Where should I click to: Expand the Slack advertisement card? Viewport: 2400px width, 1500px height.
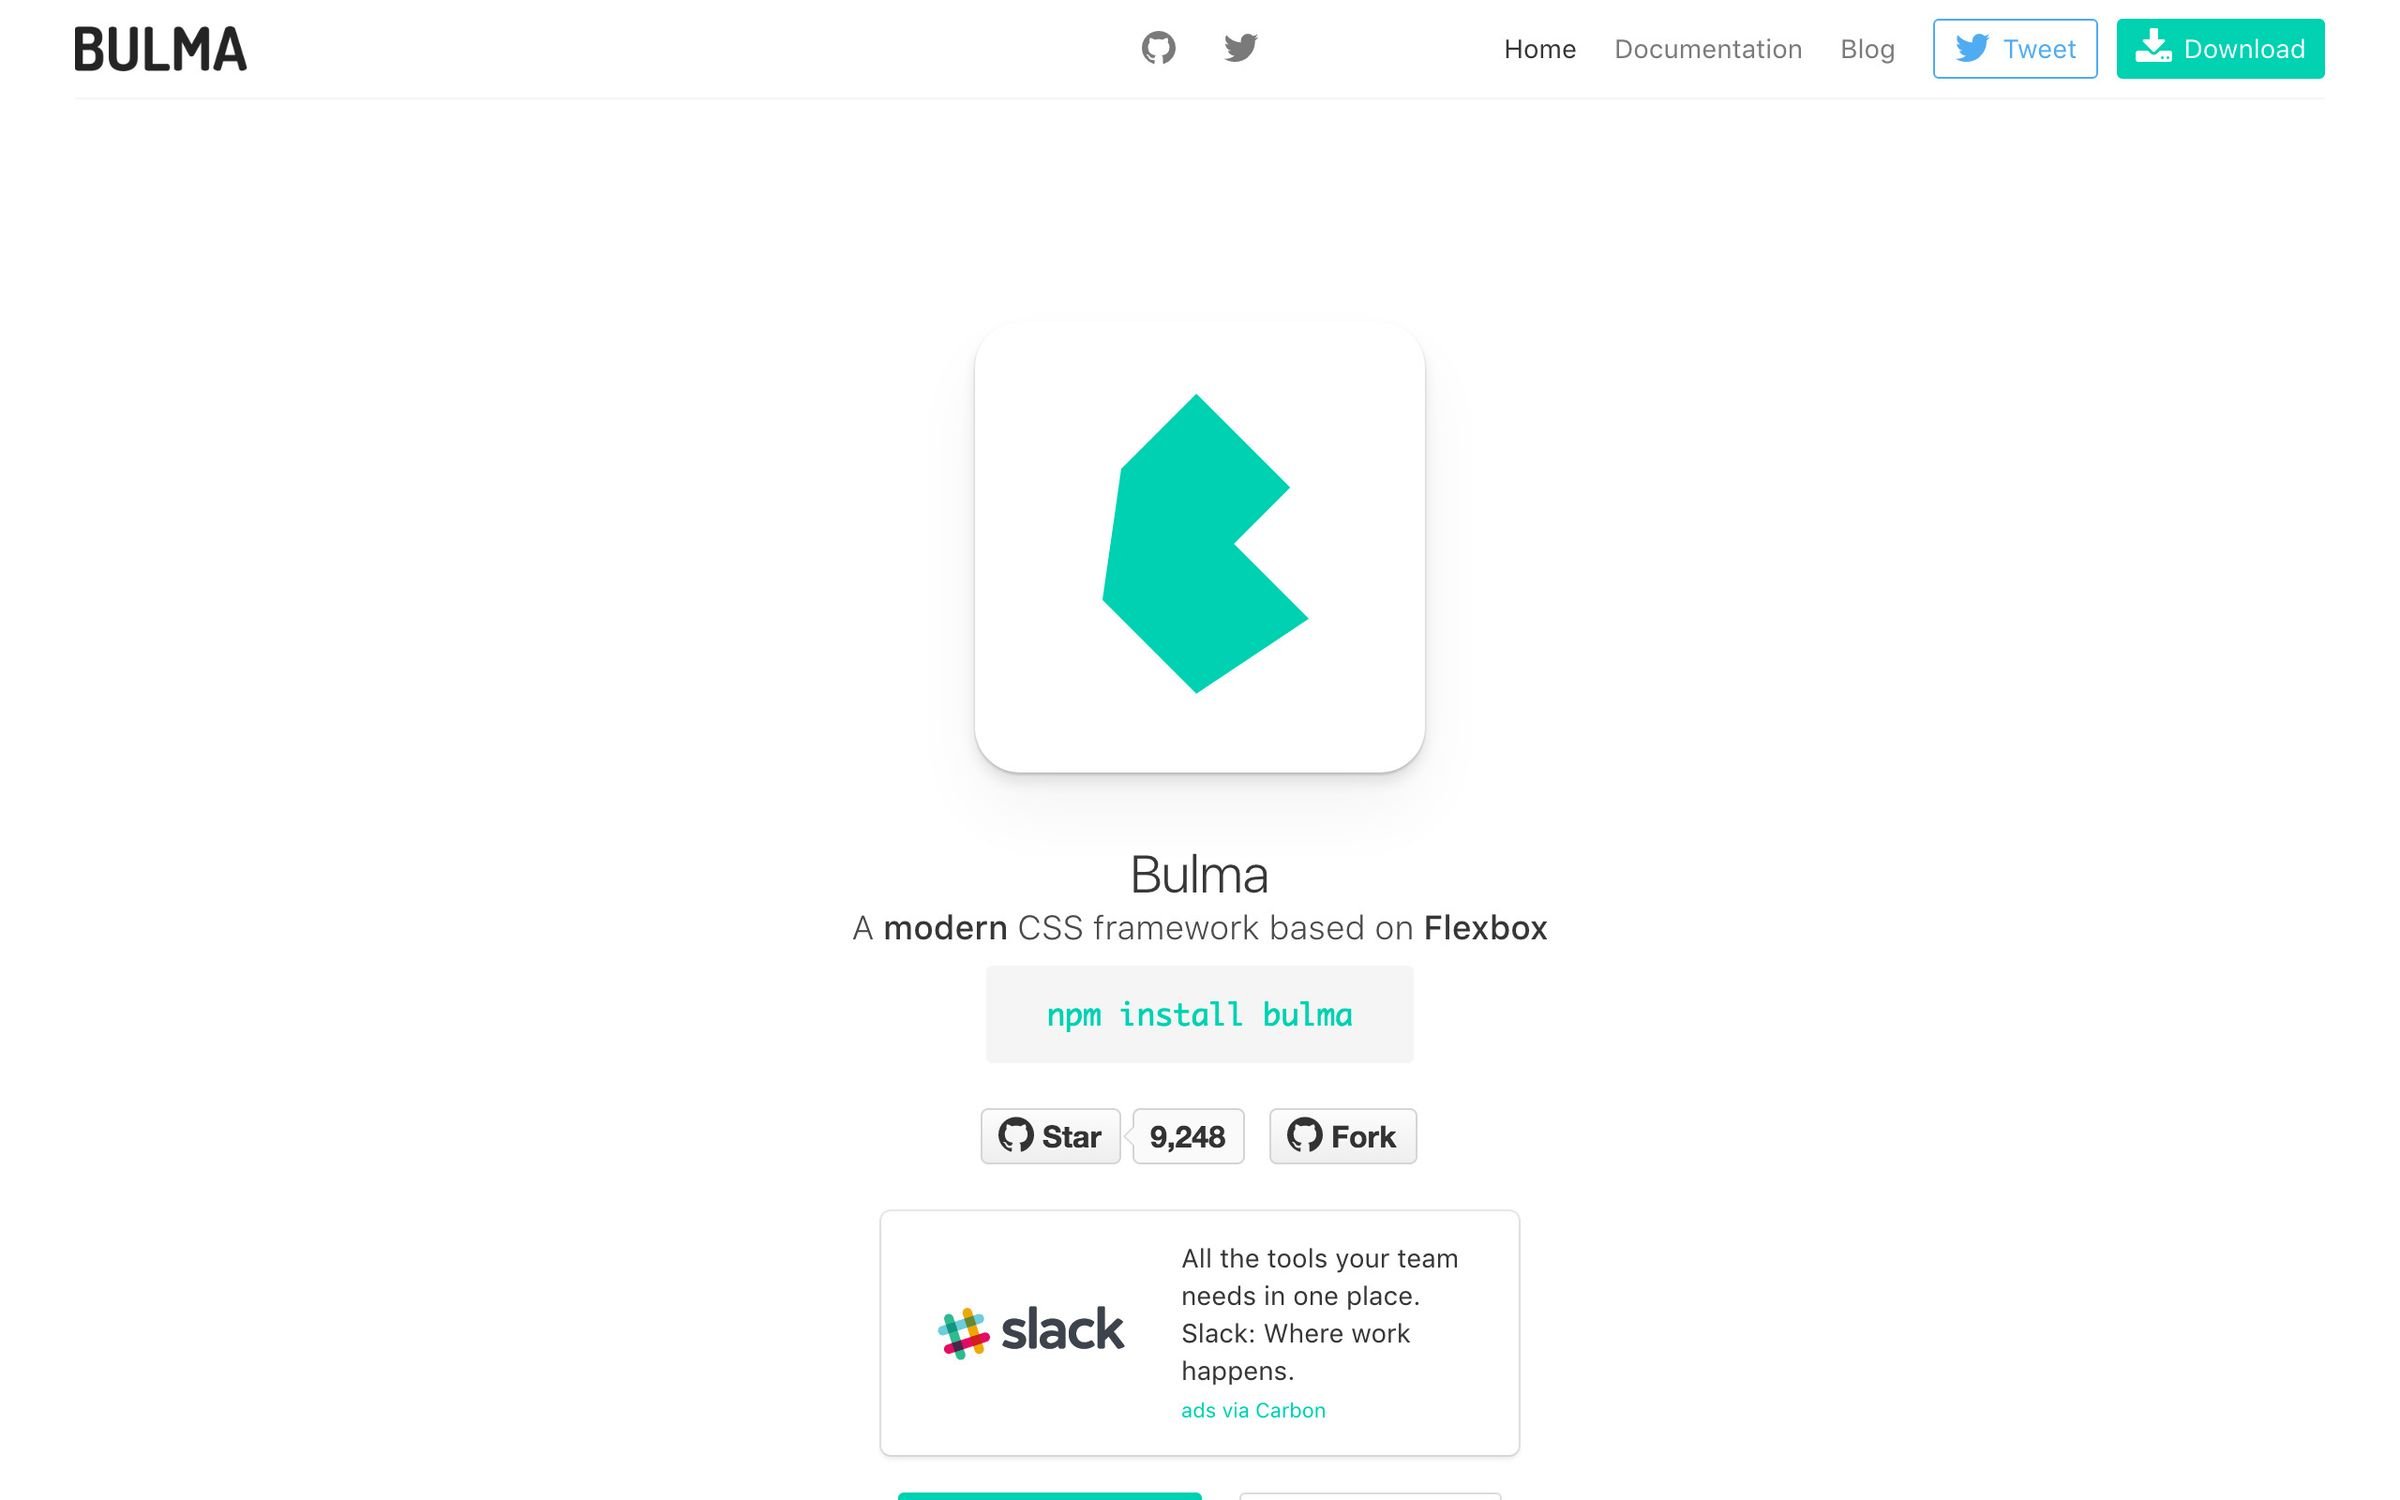1201,1329
